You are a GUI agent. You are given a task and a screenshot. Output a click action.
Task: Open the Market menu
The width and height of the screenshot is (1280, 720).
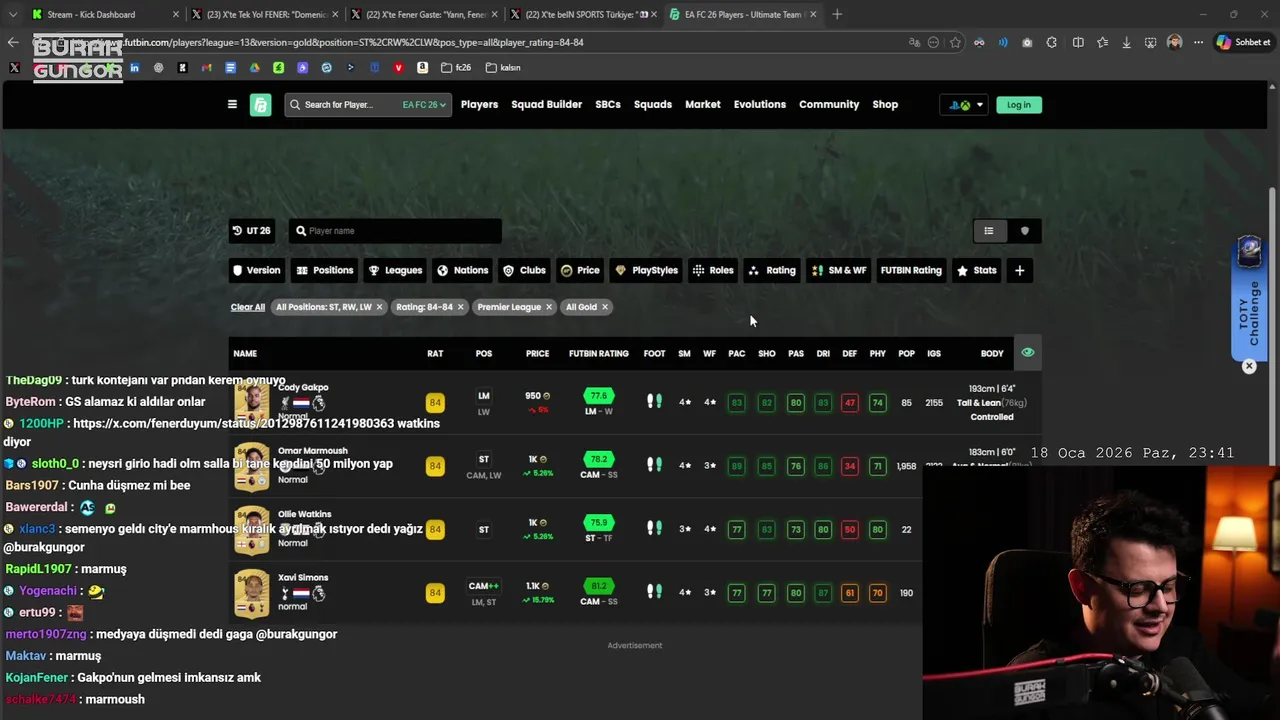pyautogui.click(x=703, y=105)
